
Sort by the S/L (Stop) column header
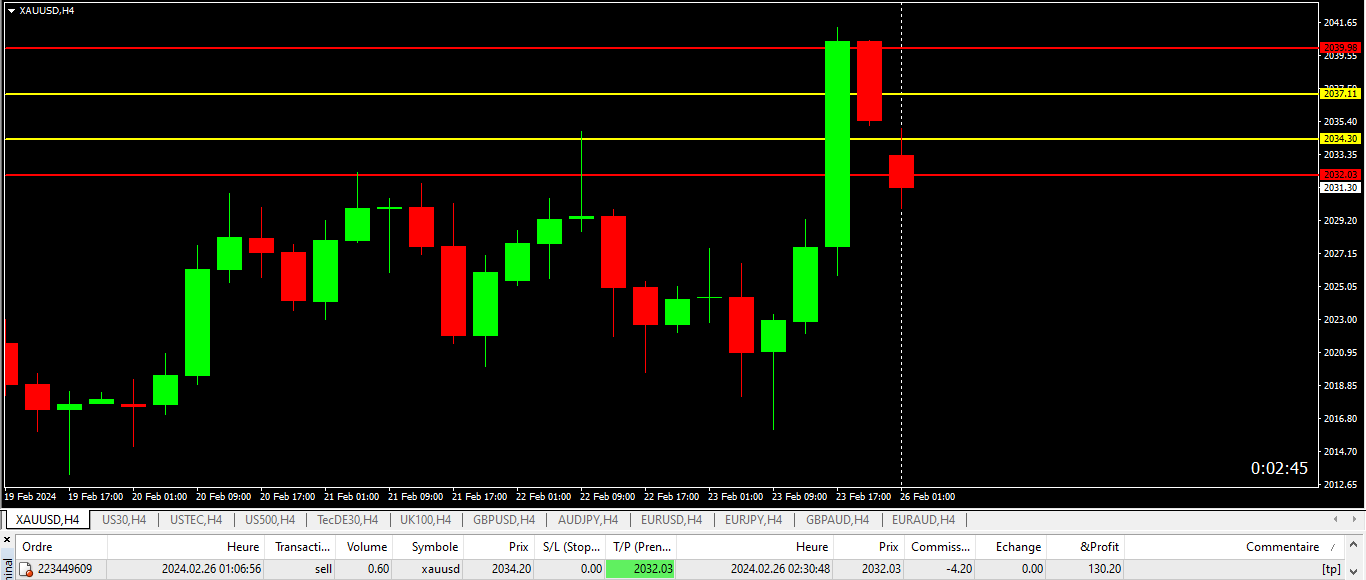point(571,547)
